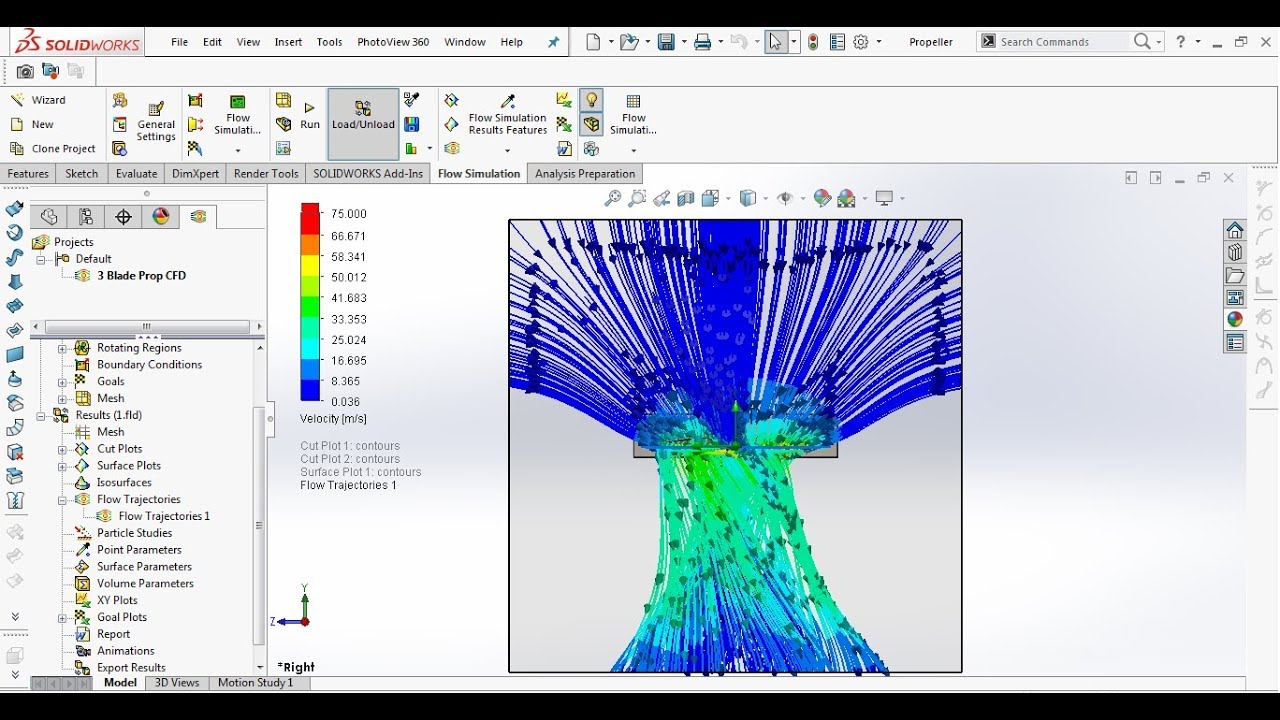Toggle the Hide/Show Items eye icon
The height and width of the screenshot is (720, 1280).
coord(785,199)
